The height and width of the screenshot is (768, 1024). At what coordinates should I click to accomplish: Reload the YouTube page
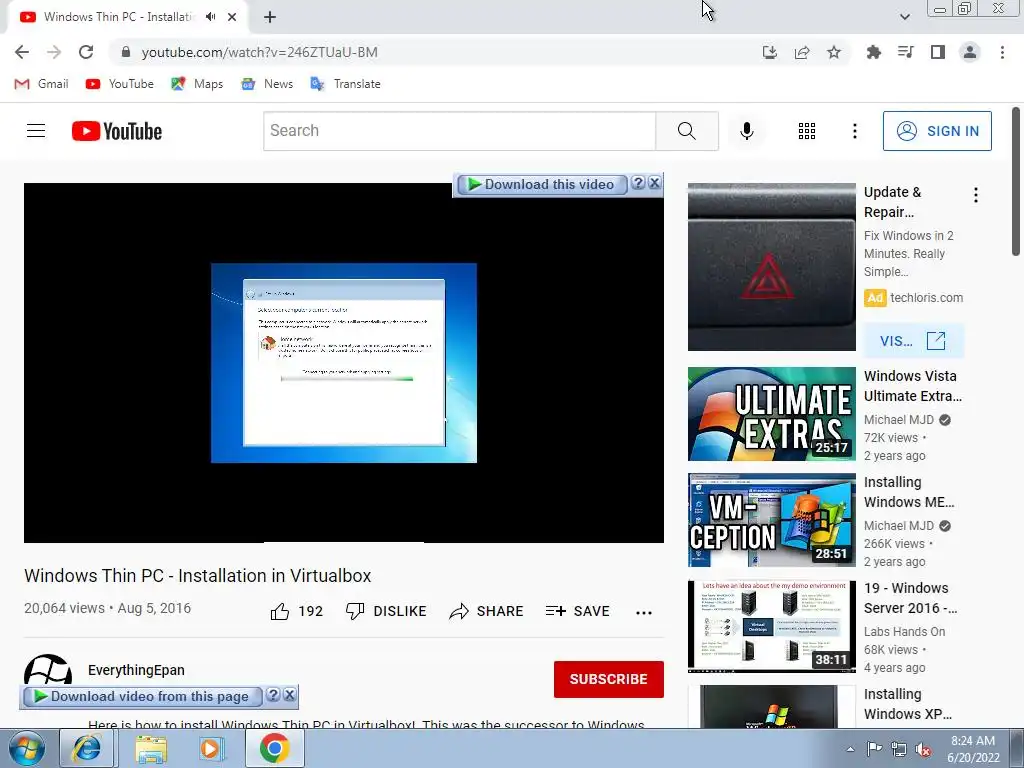click(86, 52)
